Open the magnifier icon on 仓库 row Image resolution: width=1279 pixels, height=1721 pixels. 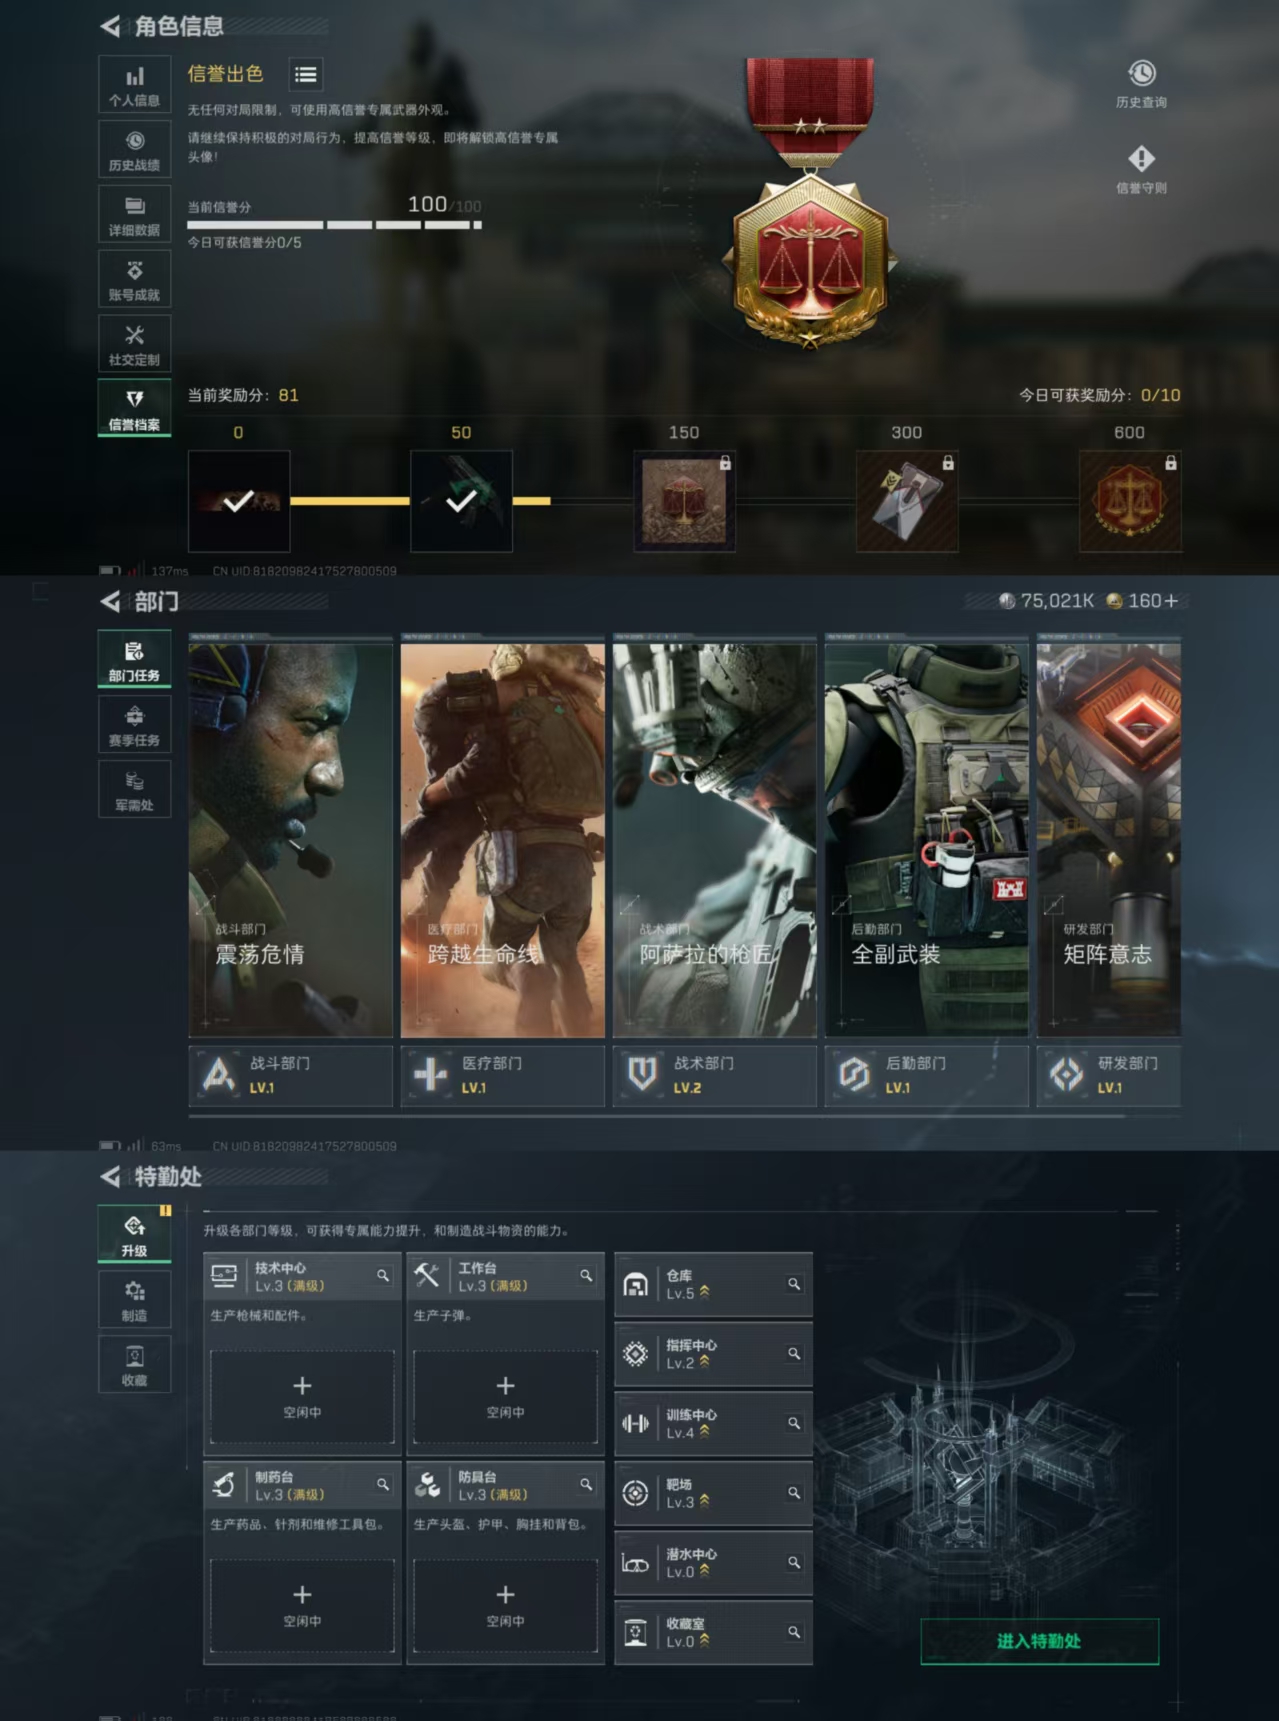coord(794,1284)
